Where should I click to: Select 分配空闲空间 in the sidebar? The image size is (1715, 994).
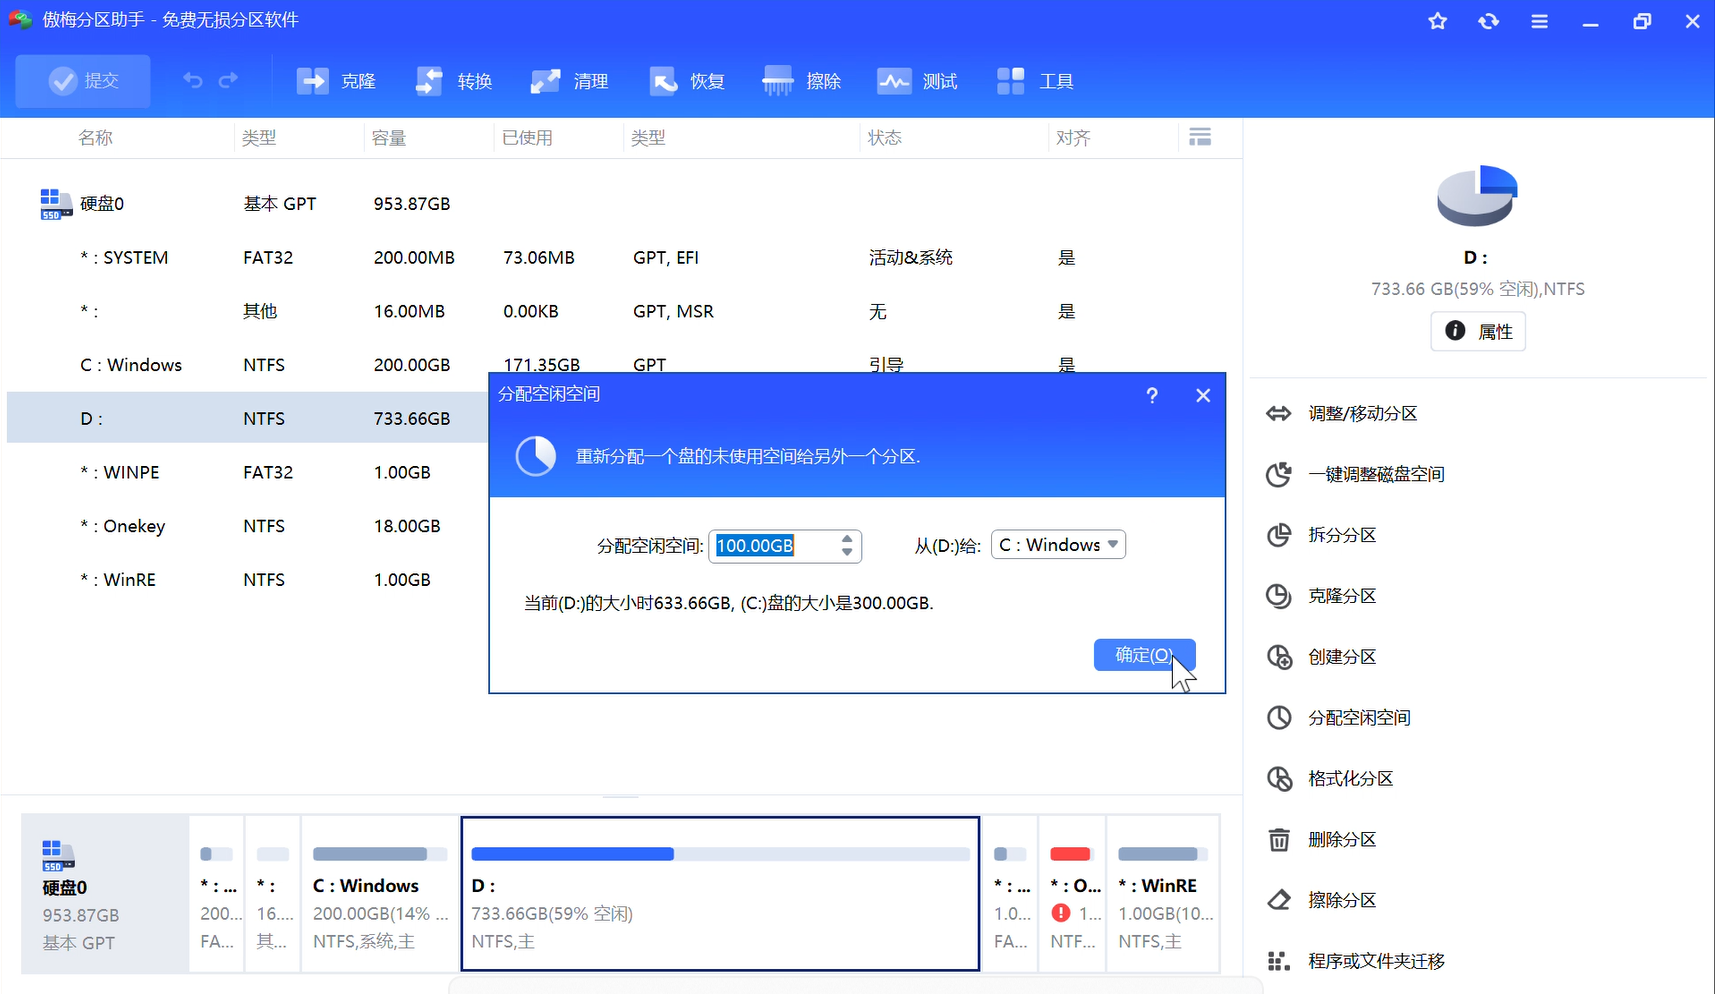[x=1339, y=718]
